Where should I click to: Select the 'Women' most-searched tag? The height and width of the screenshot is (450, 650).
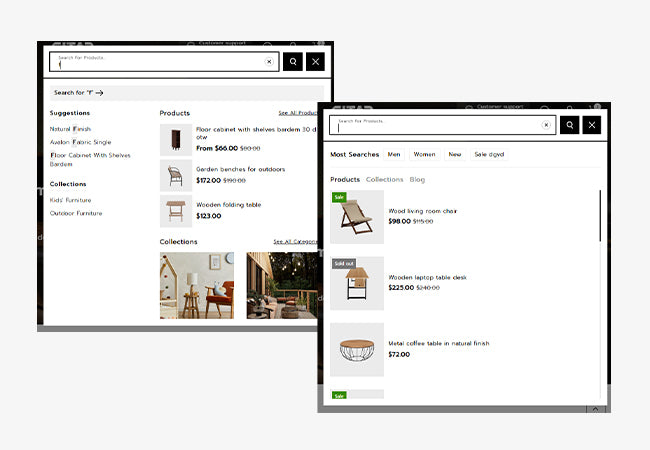424,154
